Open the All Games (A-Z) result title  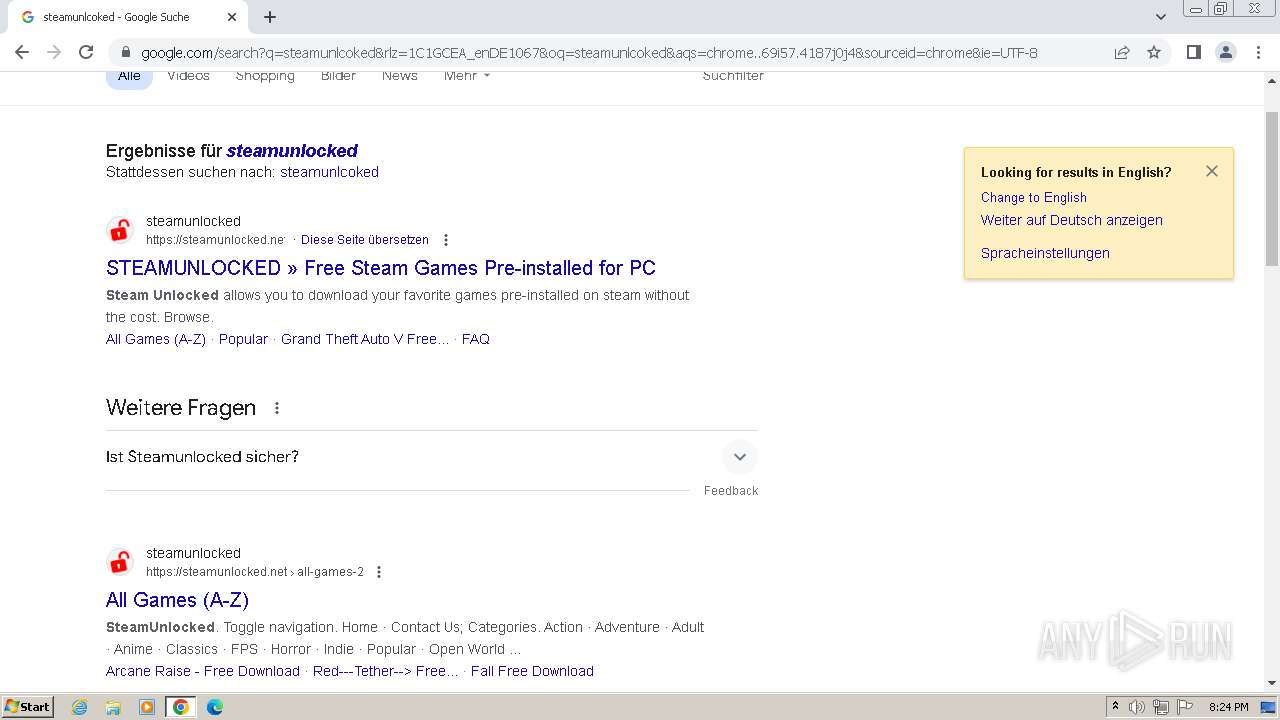click(177, 600)
